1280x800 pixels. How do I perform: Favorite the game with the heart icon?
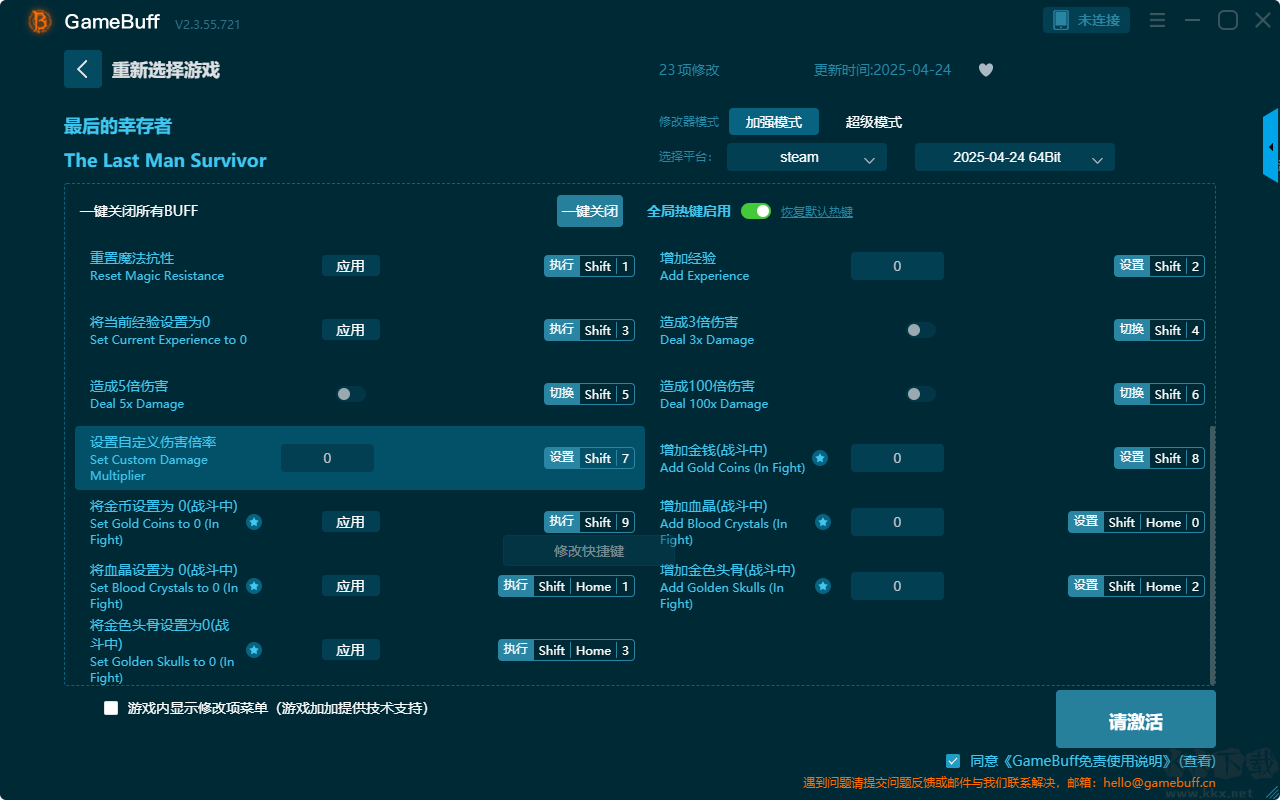coord(986,70)
